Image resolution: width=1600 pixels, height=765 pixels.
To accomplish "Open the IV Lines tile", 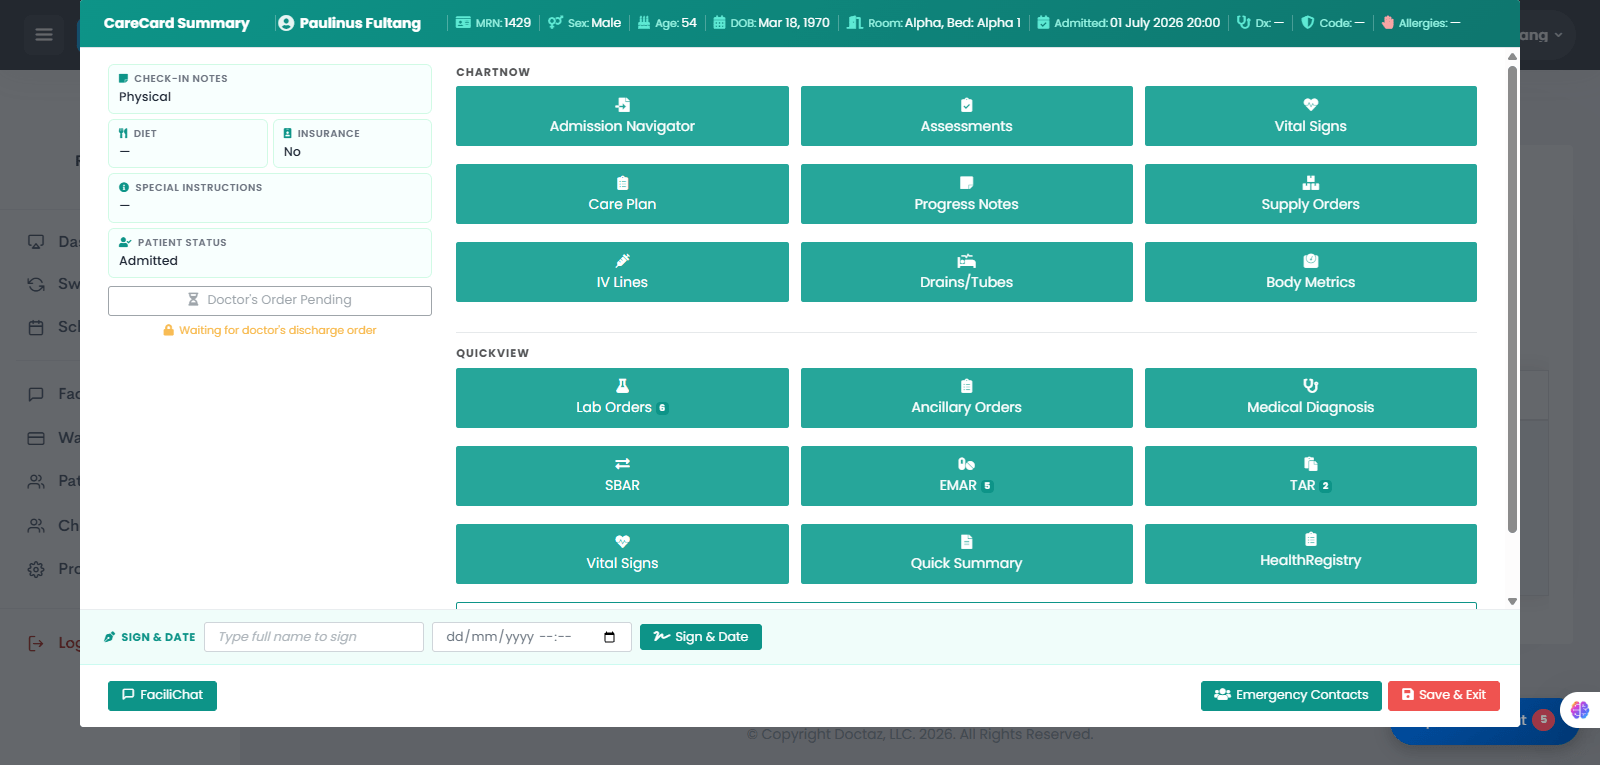I will (x=622, y=272).
